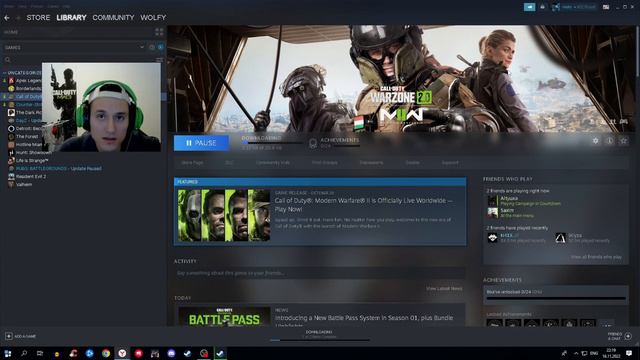Open Google Chrome from the taskbar
The width and height of the screenshot is (640, 360).
106,353
